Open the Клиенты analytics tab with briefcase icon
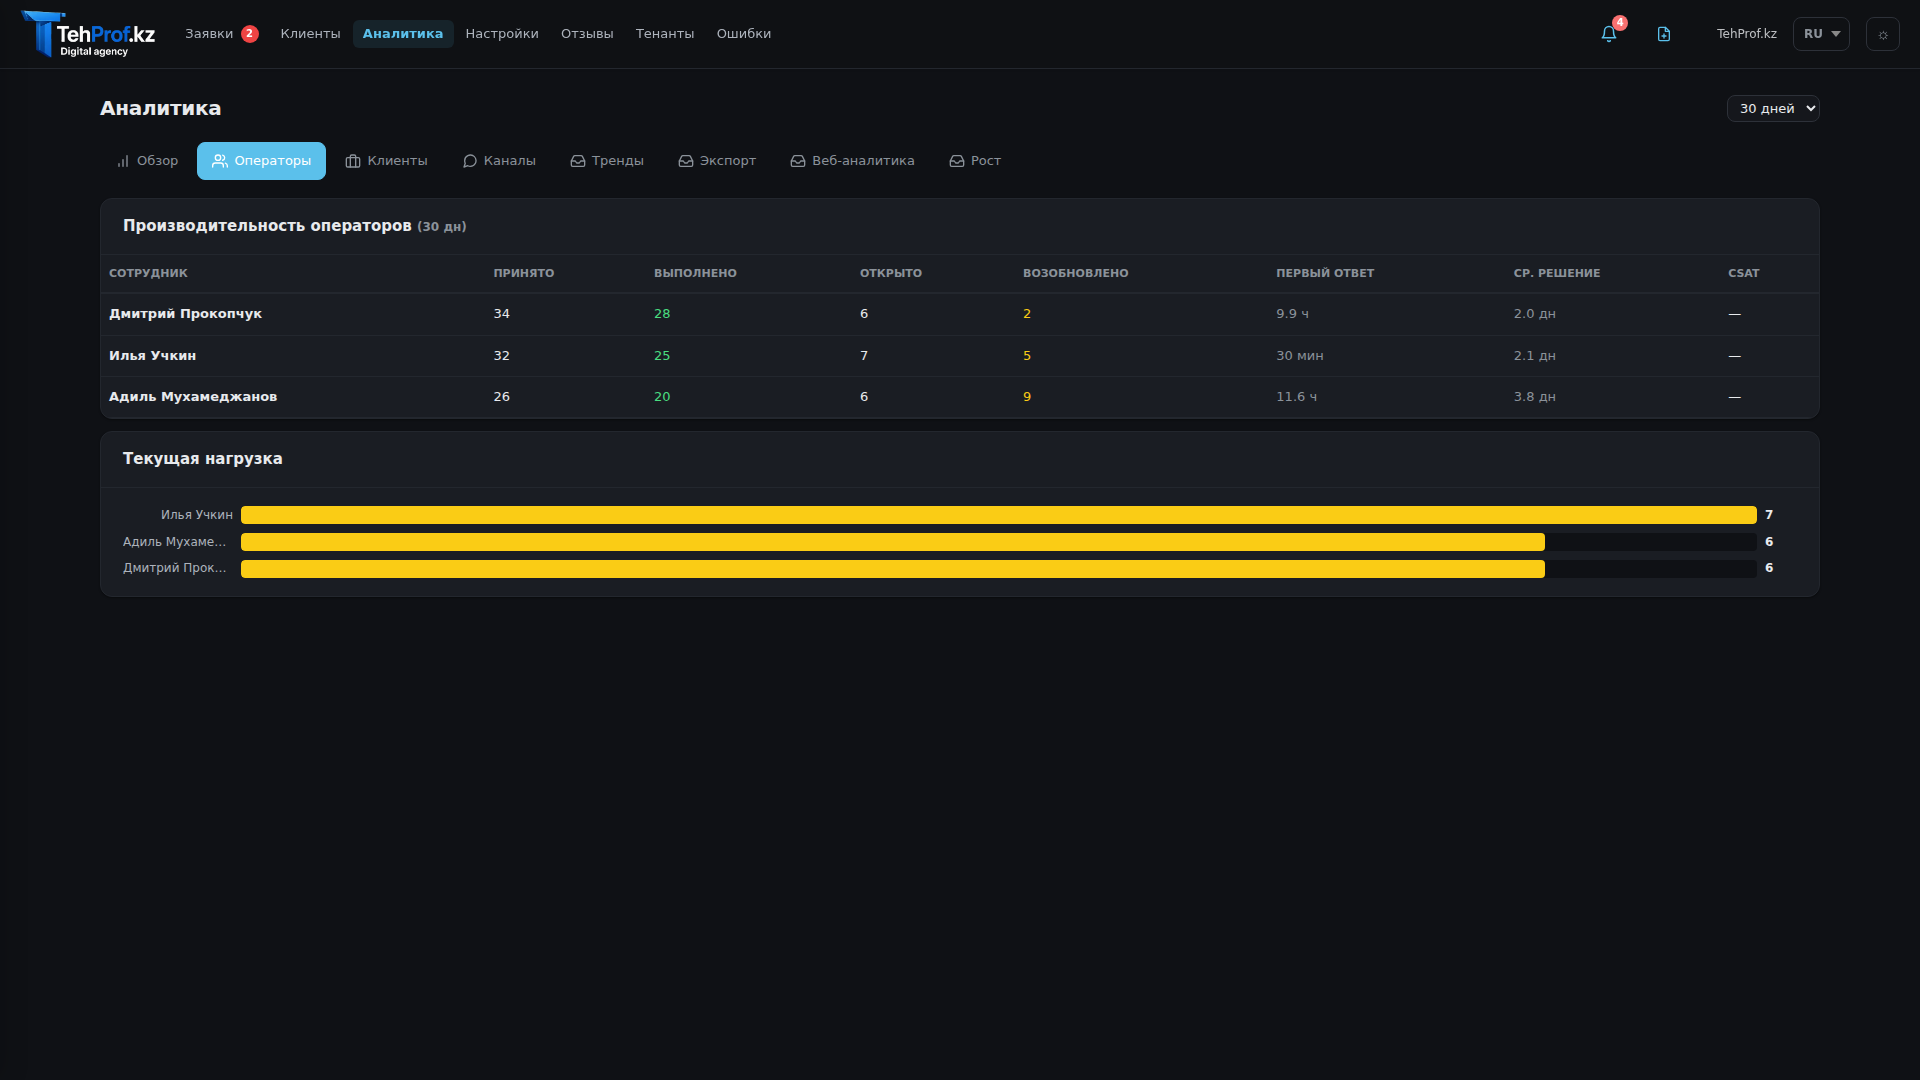The image size is (1920, 1080). (386, 161)
